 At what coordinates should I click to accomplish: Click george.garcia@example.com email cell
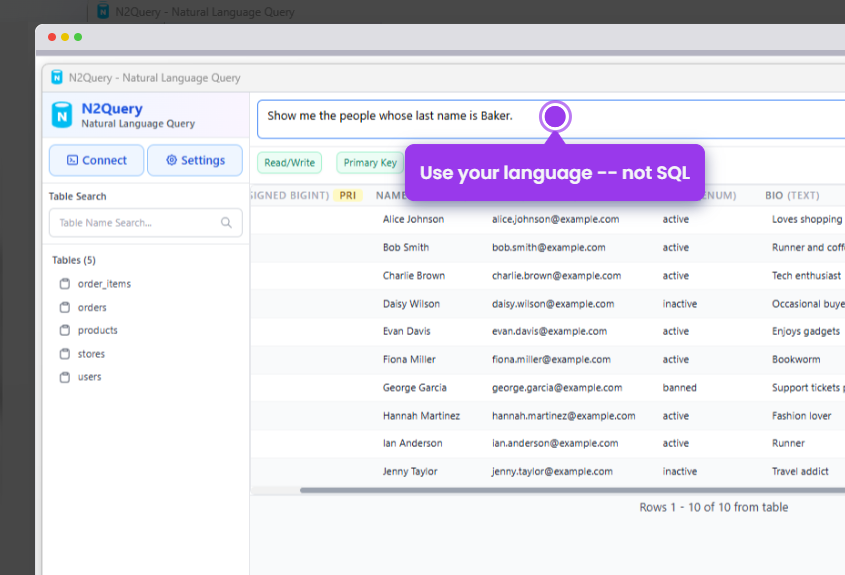[x=557, y=387]
